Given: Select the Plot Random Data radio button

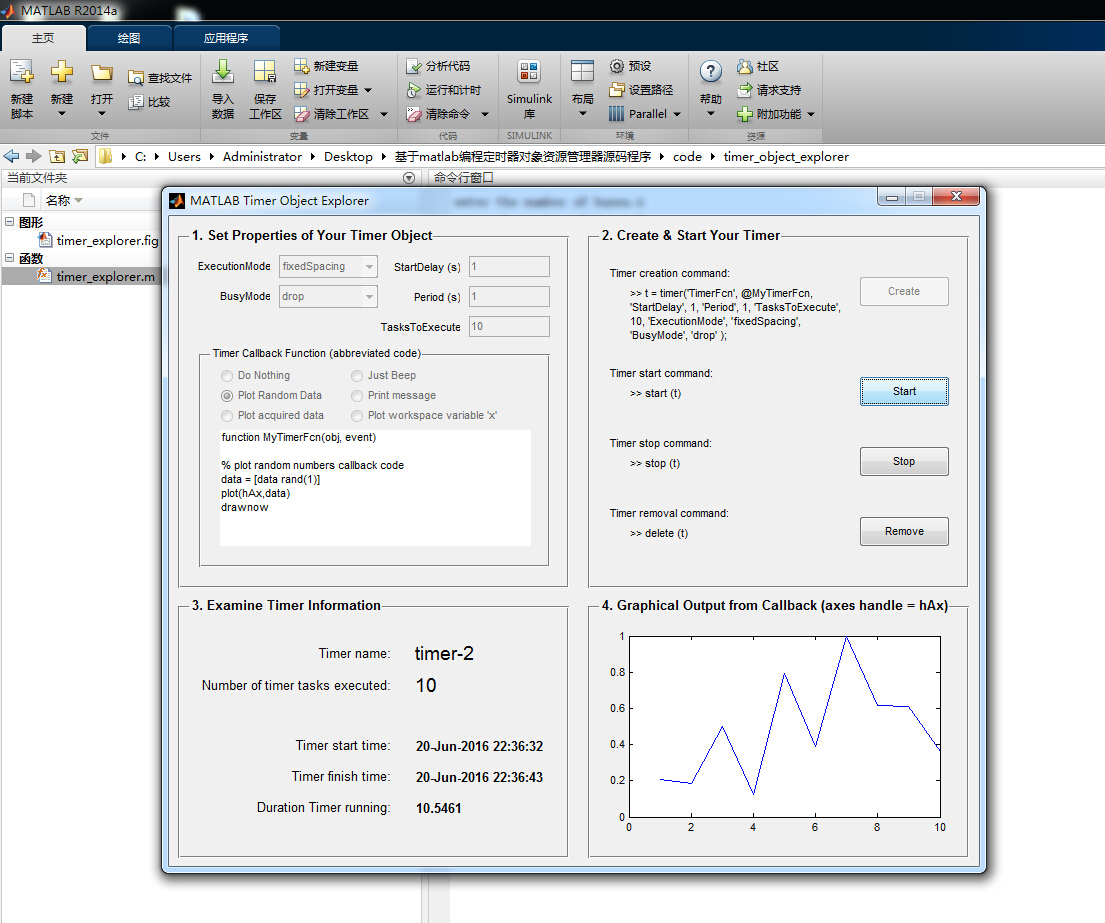Looking at the screenshot, I should click(227, 396).
